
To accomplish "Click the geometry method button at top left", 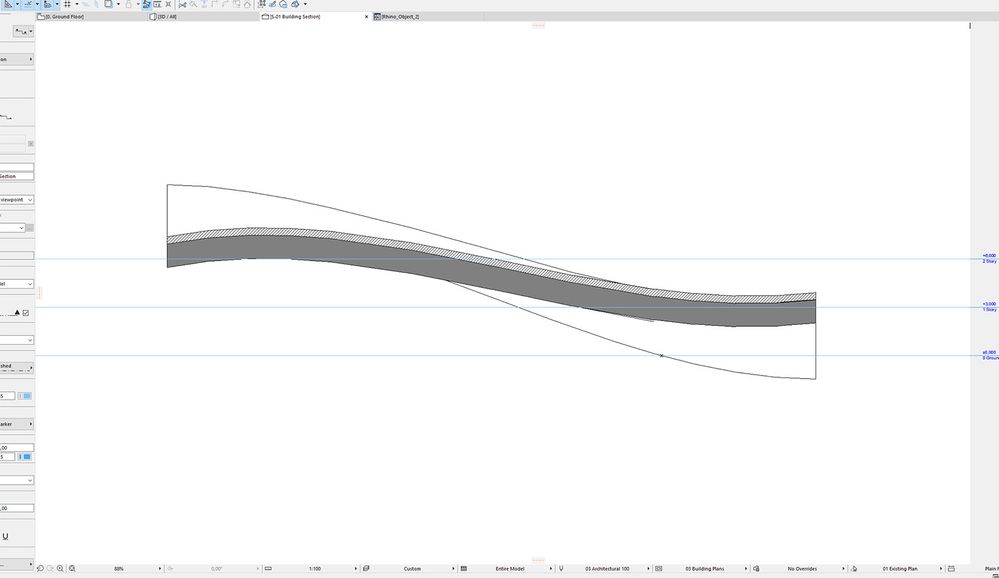I will [23, 31].
